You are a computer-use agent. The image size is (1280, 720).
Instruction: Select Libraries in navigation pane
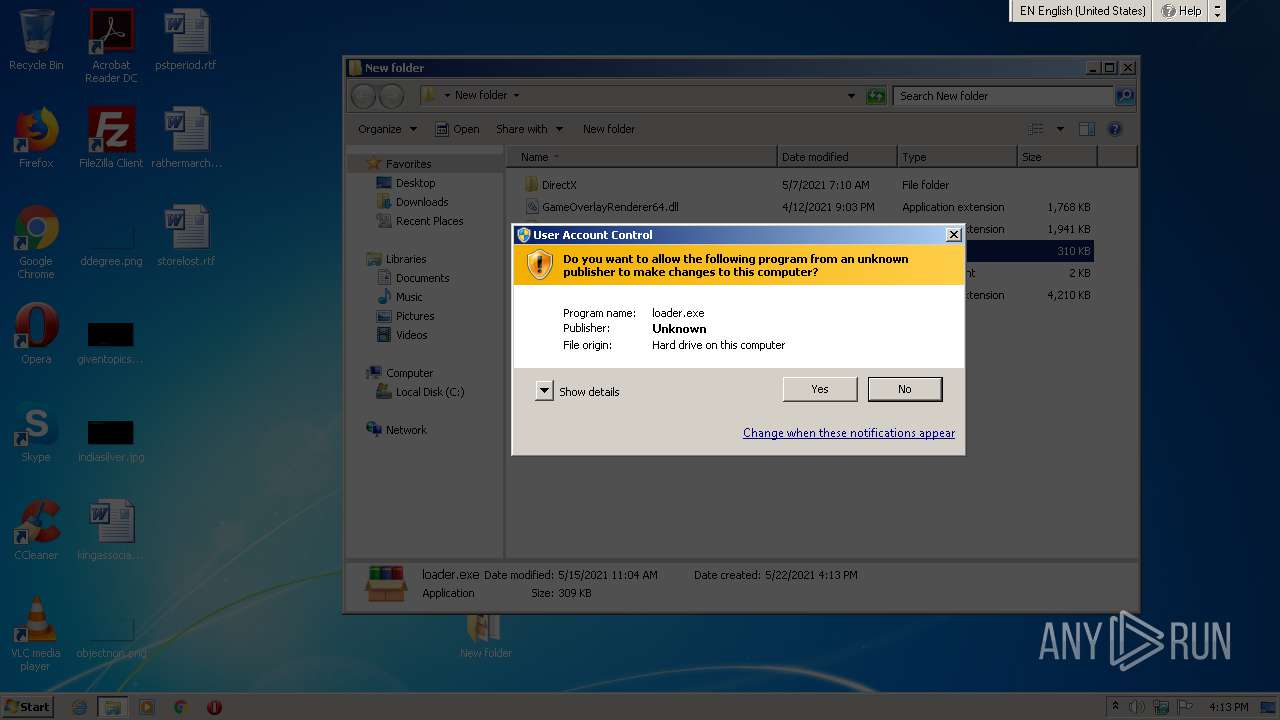[x=406, y=259]
